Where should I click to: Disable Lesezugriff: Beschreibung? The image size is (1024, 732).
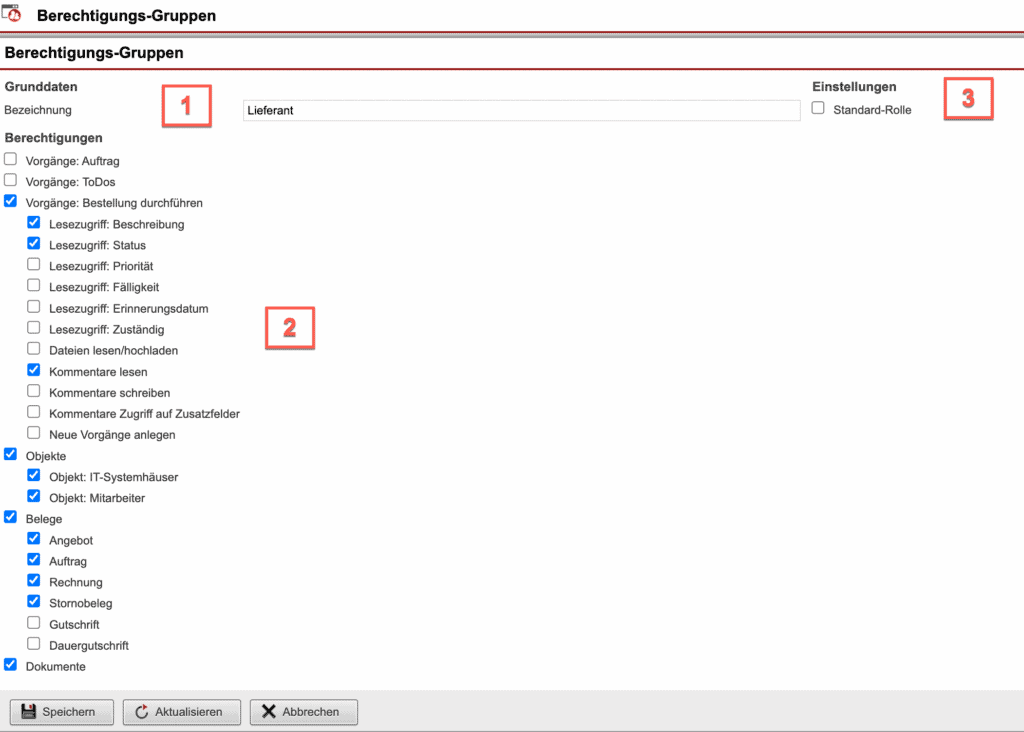tap(33, 223)
